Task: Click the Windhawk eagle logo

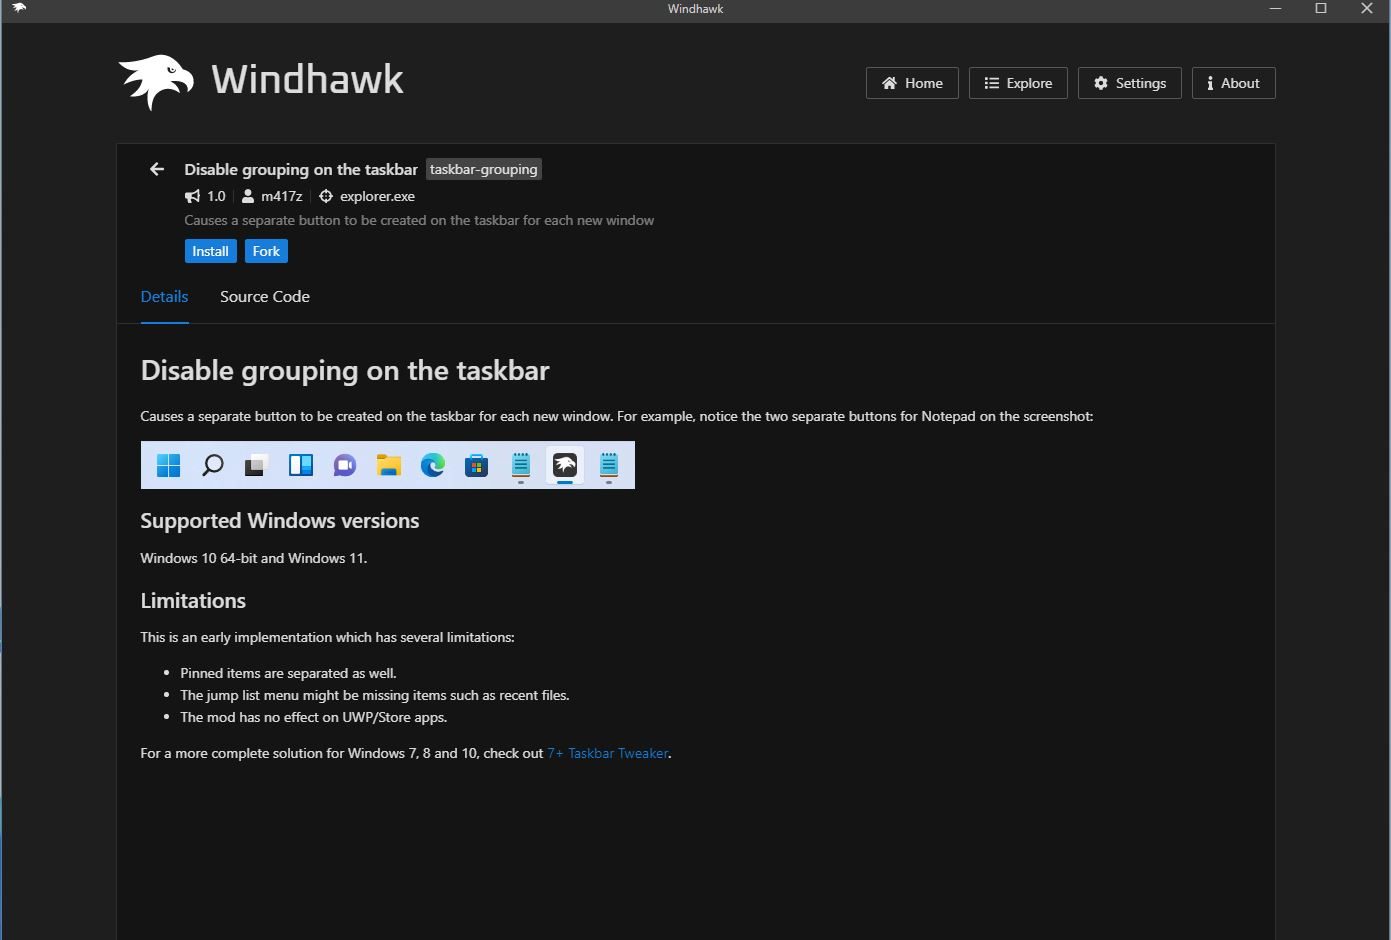Action: [x=156, y=82]
